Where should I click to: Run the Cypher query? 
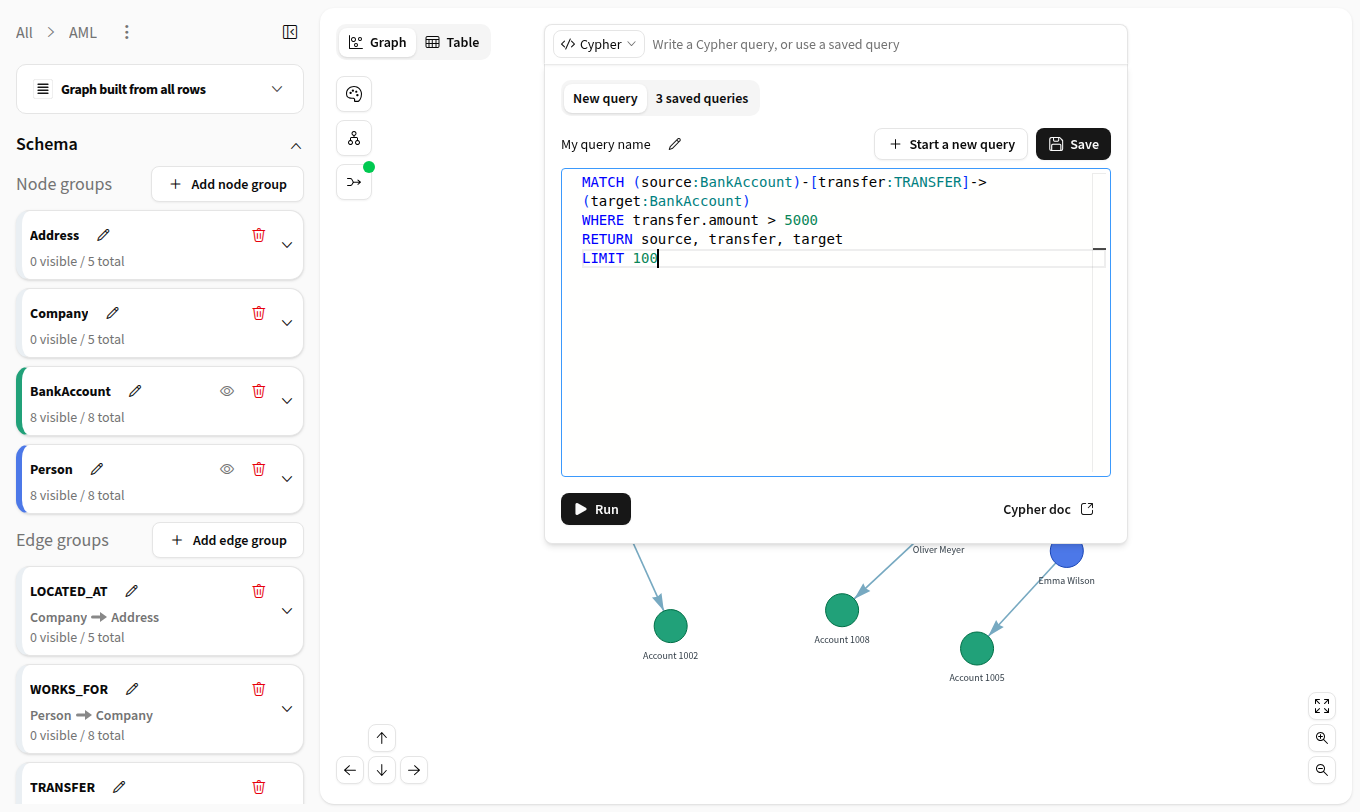(x=596, y=509)
